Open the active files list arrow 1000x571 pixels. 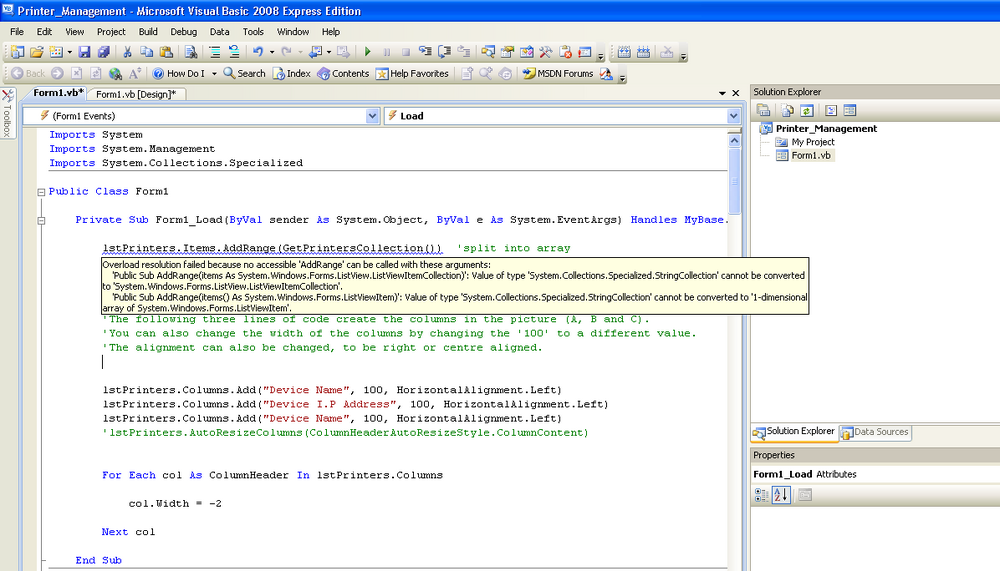722,93
